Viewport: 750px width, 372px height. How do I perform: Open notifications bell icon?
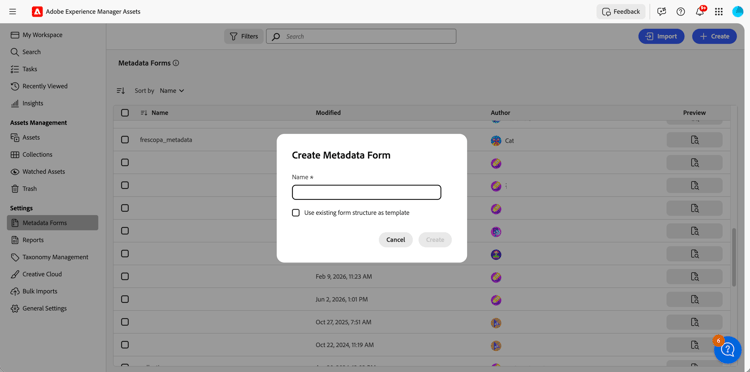[x=700, y=11]
